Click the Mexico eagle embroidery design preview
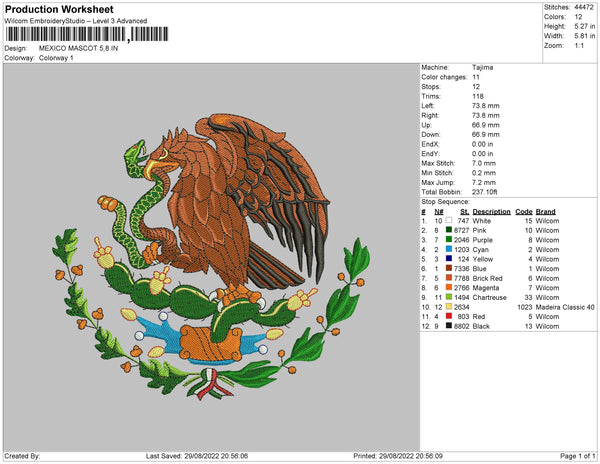This screenshot has height=464, width=600. click(211, 257)
